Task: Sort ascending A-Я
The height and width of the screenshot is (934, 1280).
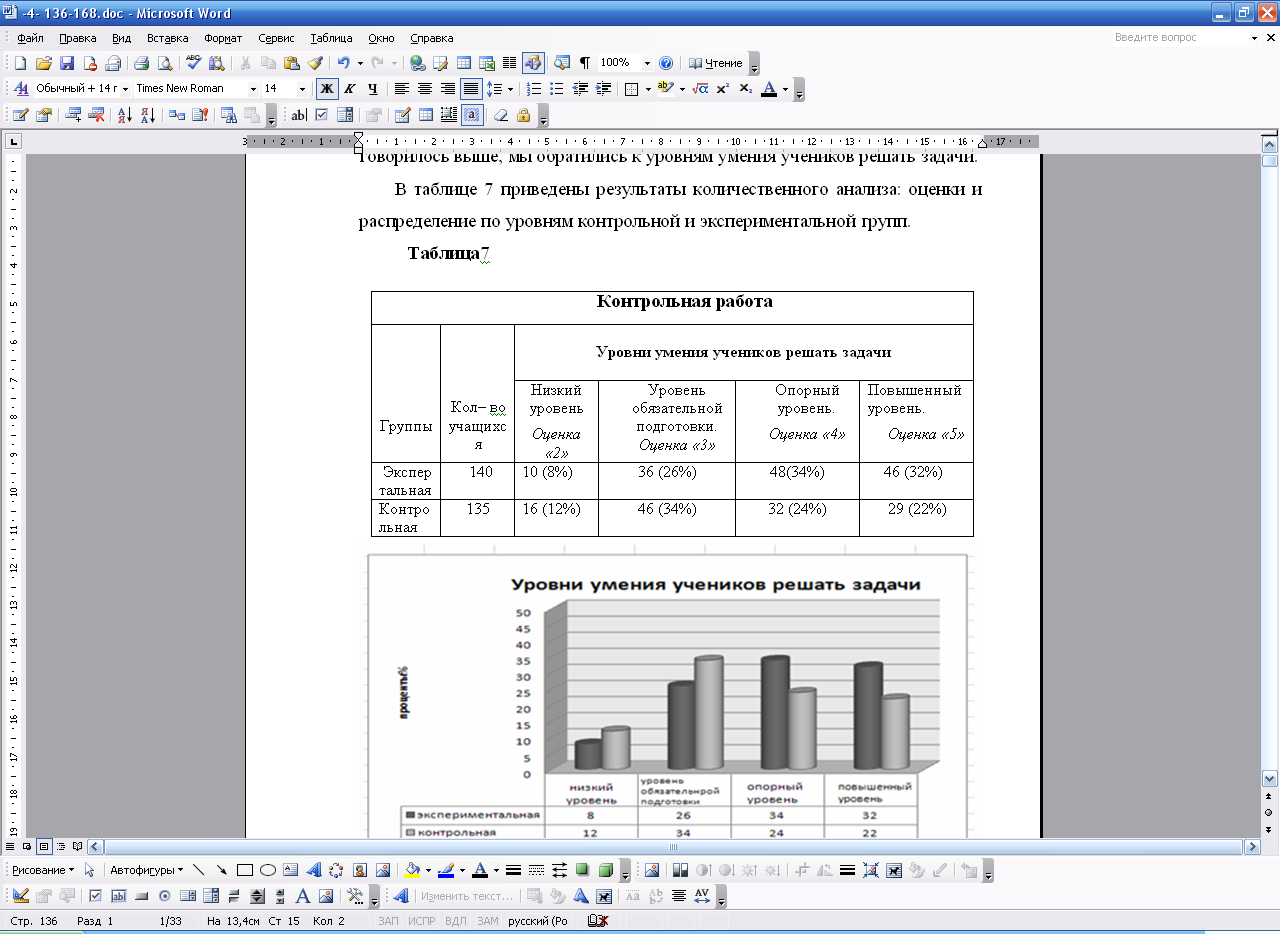Action: [125, 115]
